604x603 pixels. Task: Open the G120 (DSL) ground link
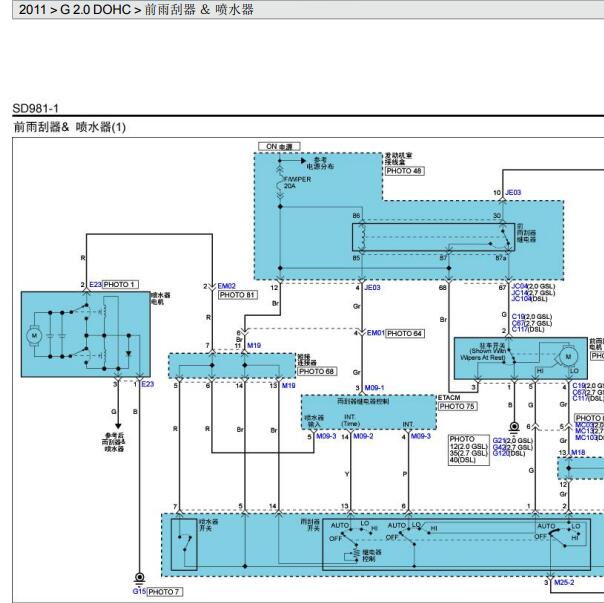point(501,453)
